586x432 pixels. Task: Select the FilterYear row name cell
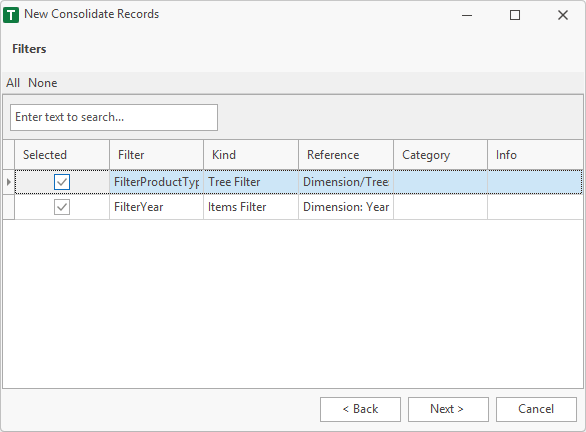[x=157, y=207]
